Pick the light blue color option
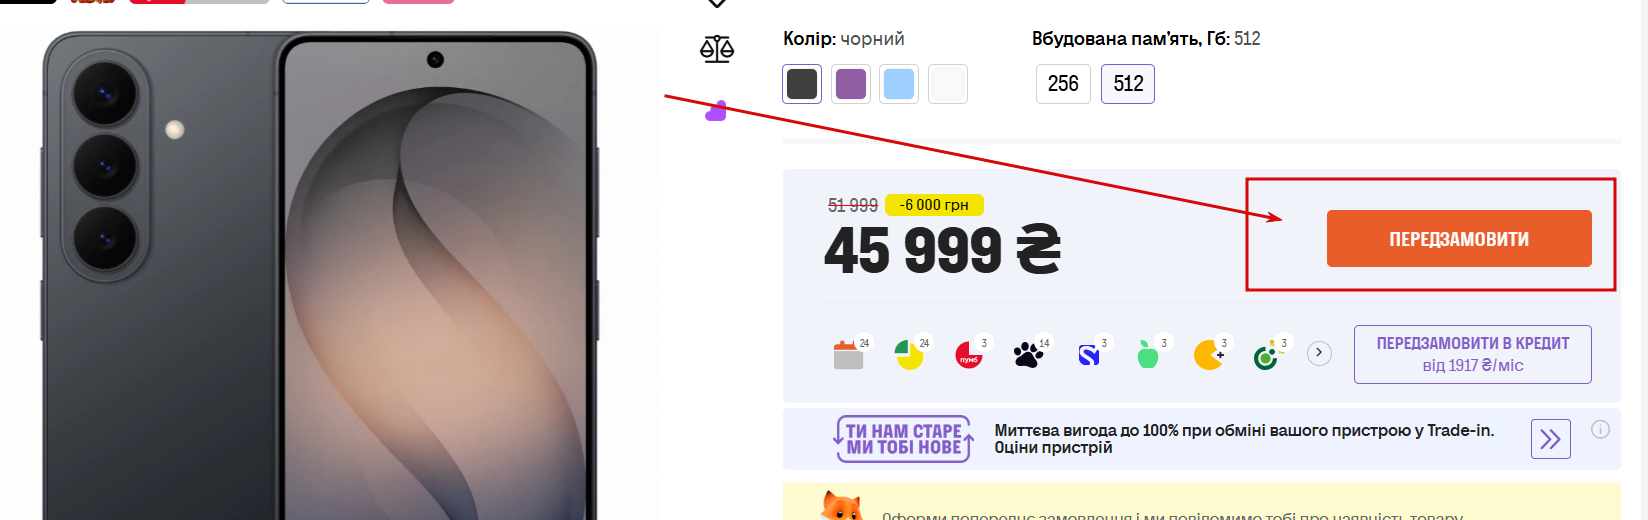1648x520 pixels. click(899, 84)
